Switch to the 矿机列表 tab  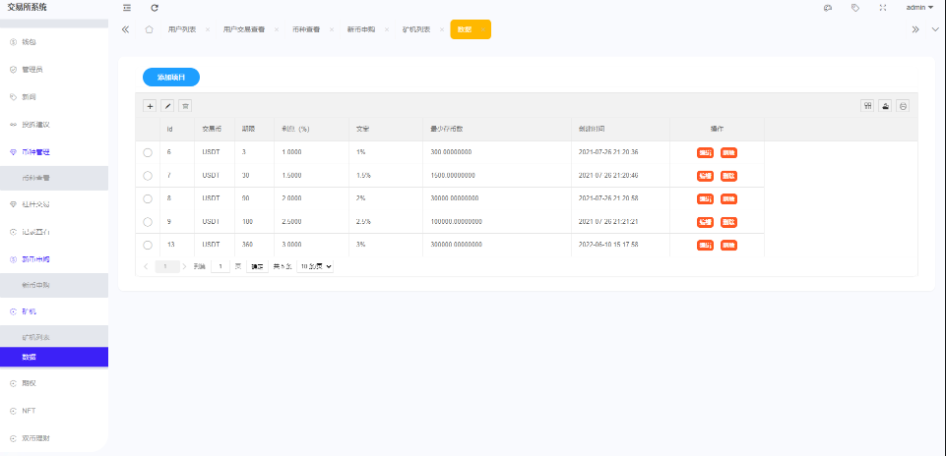tap(416, 30)
